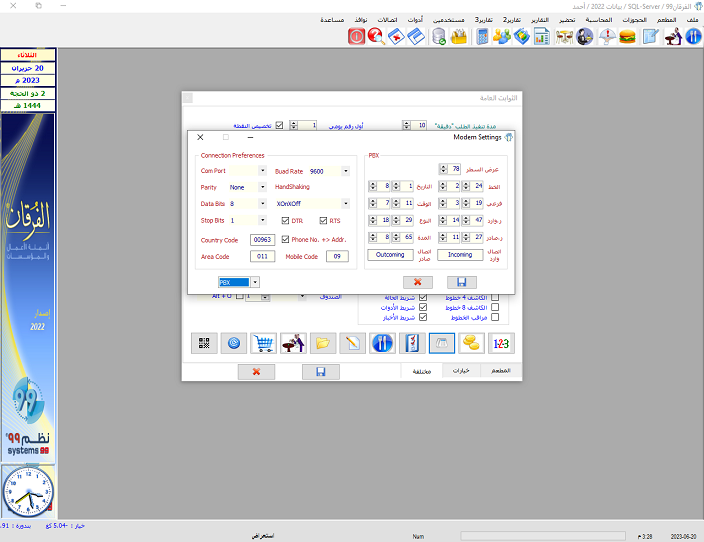Disable the RTS checkbox
The width and height of the screenshot is (704, 542).
pos(322,220)
